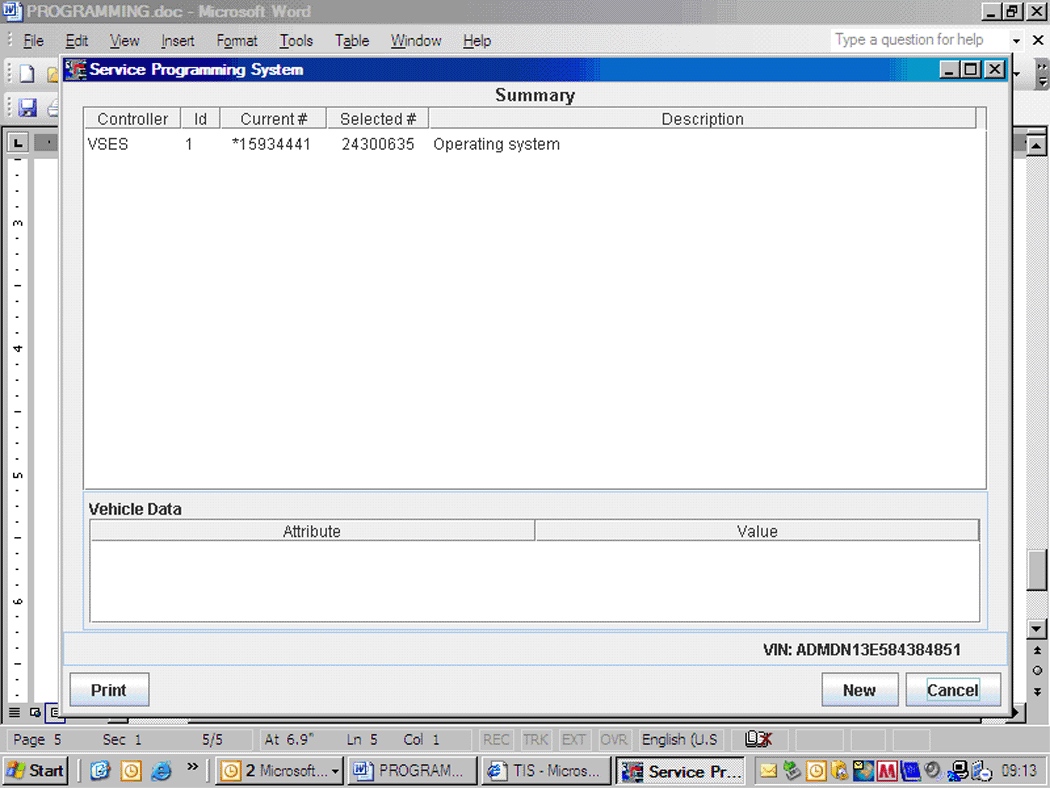
Task: Toggle TRK track changes indicator
Action: pos(535,740)
